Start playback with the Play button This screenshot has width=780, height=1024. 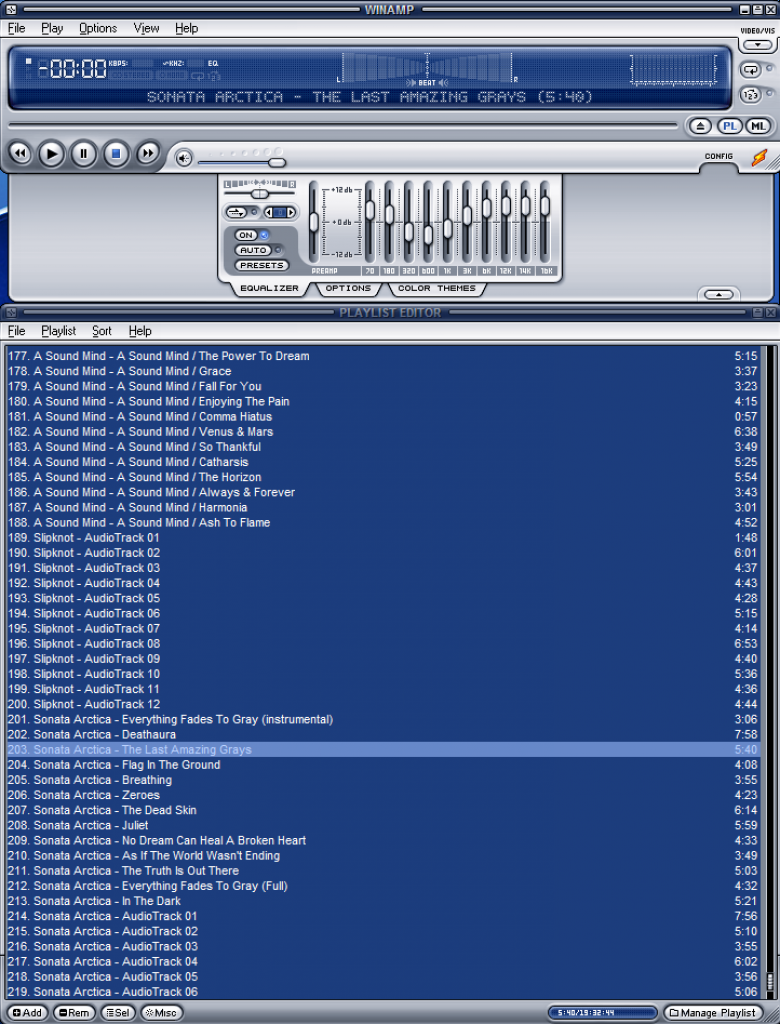(52, 155)
